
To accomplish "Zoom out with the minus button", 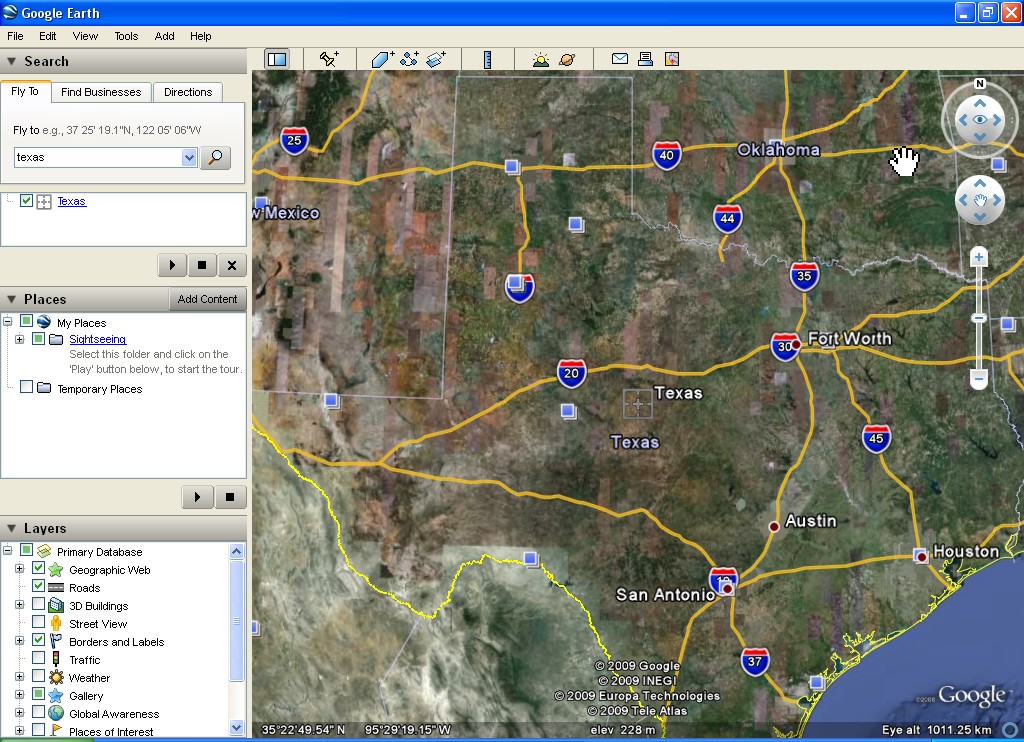I will click(x=978, y=378).
